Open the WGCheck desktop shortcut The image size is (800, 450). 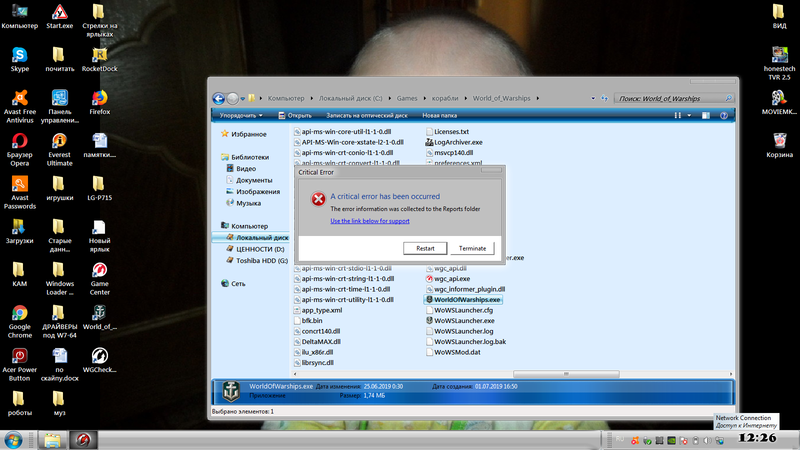pyautogui.click(x=99, y=360)
